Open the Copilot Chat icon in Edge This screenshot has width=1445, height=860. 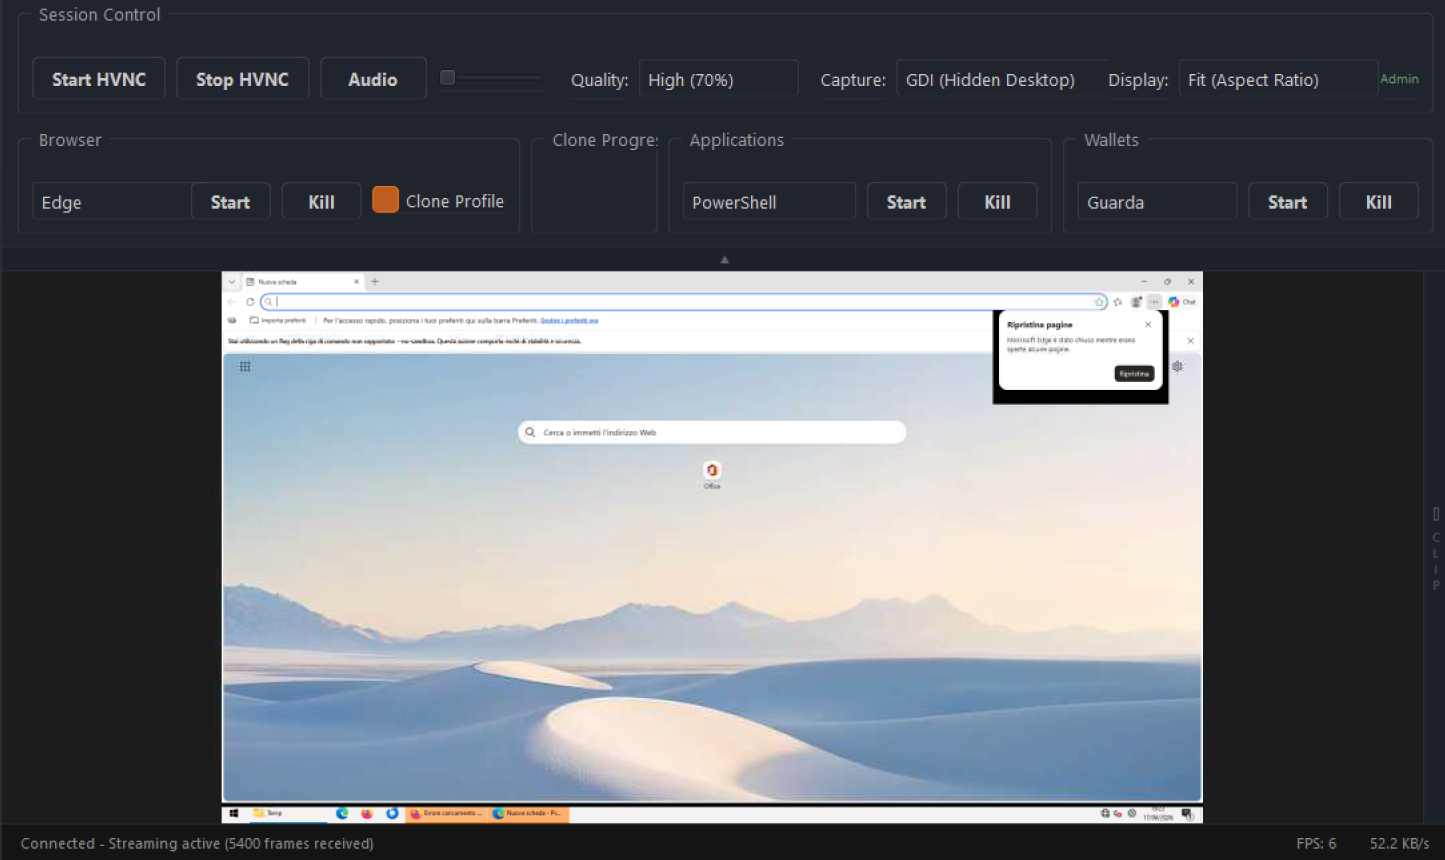[1181, 301]
